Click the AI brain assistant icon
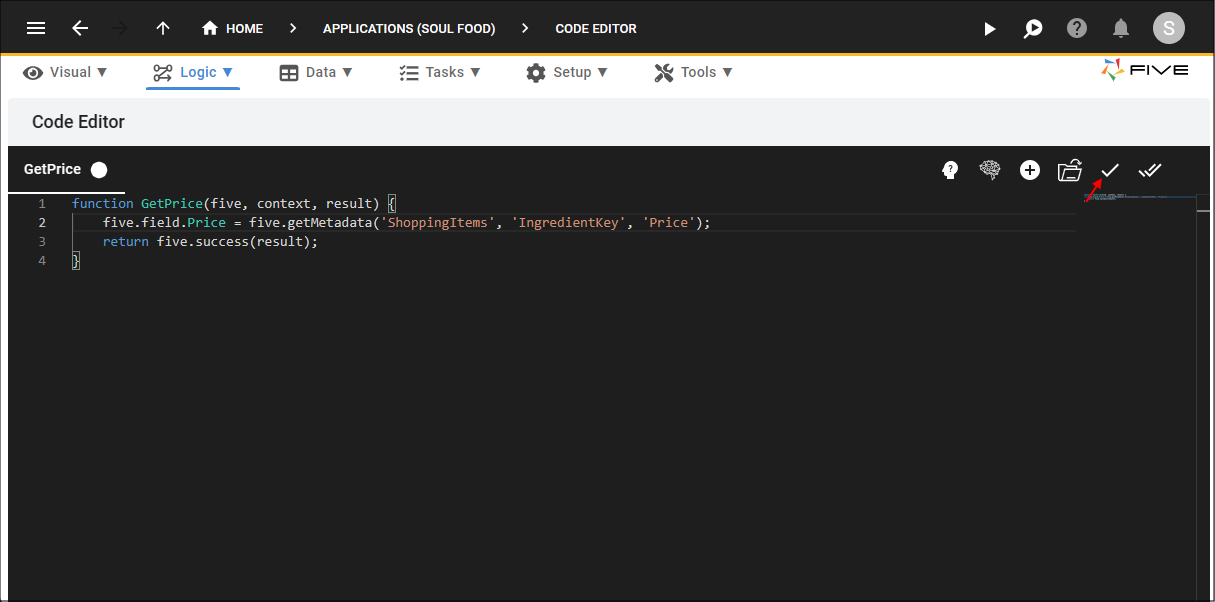Screen dimensions: 1215x602 click(990, 170)
